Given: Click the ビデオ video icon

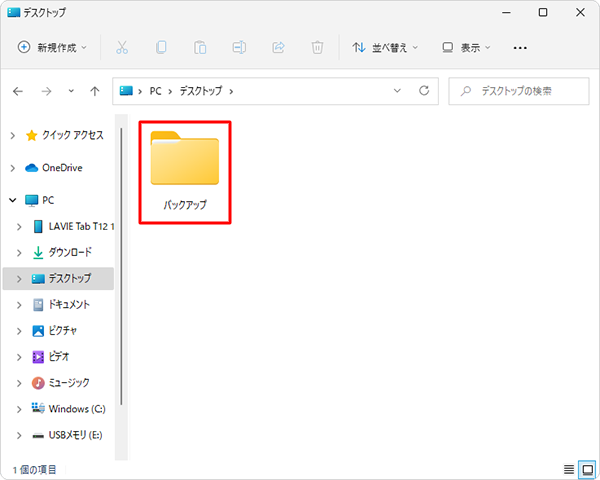Looking at the screenshot, I should tap(38, 357).
